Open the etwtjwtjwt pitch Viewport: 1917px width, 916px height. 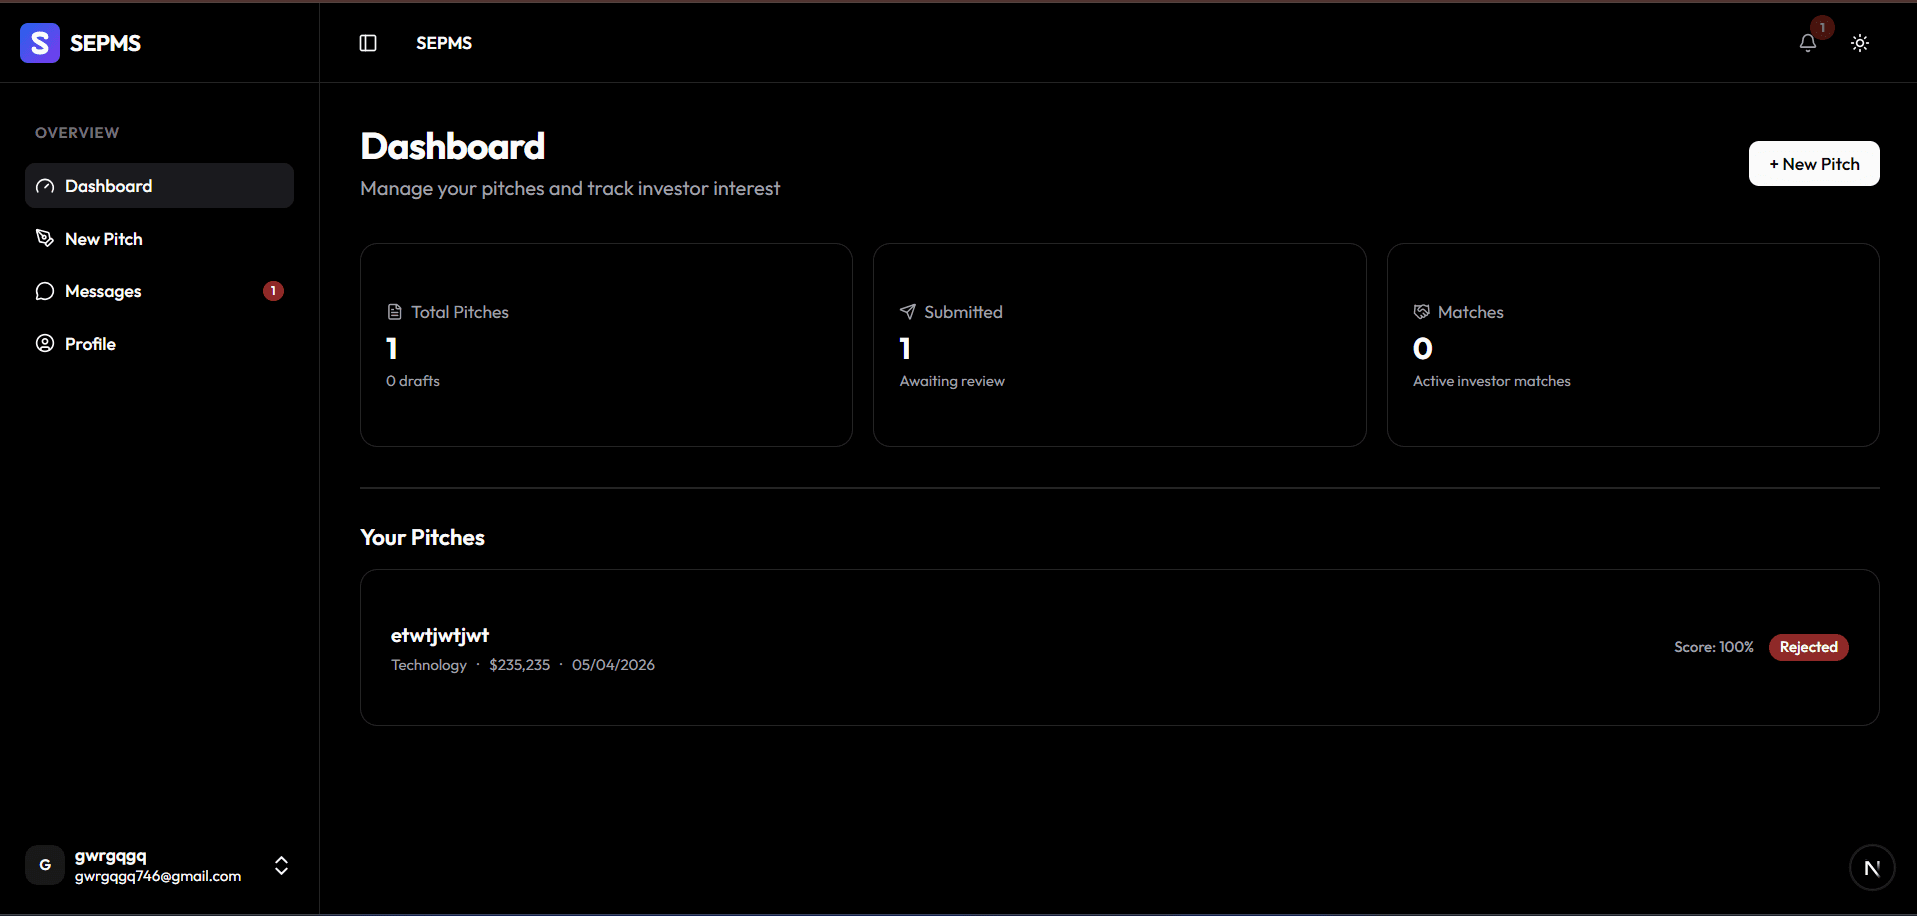pos(1119,648)
